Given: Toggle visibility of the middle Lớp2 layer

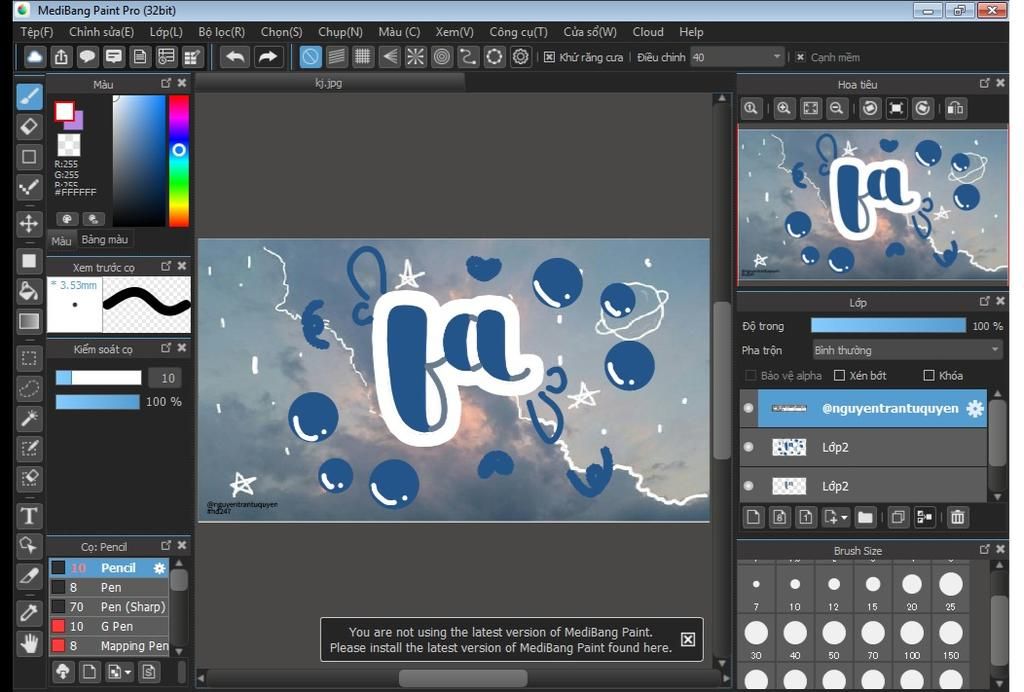Looking at the screenshot, I should coord(748,447).
